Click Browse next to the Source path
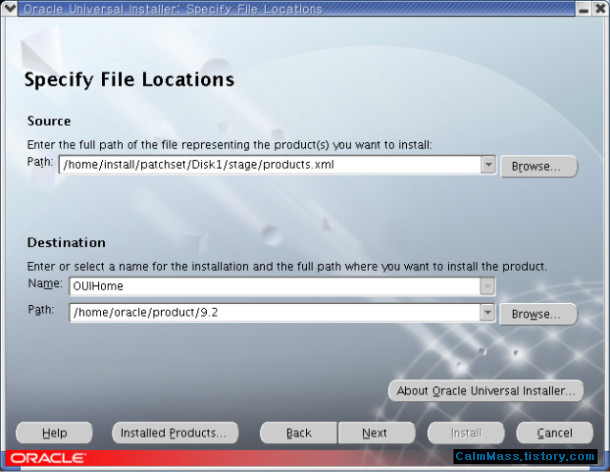The height and width of the screenshot is (472, 610). 539,167
